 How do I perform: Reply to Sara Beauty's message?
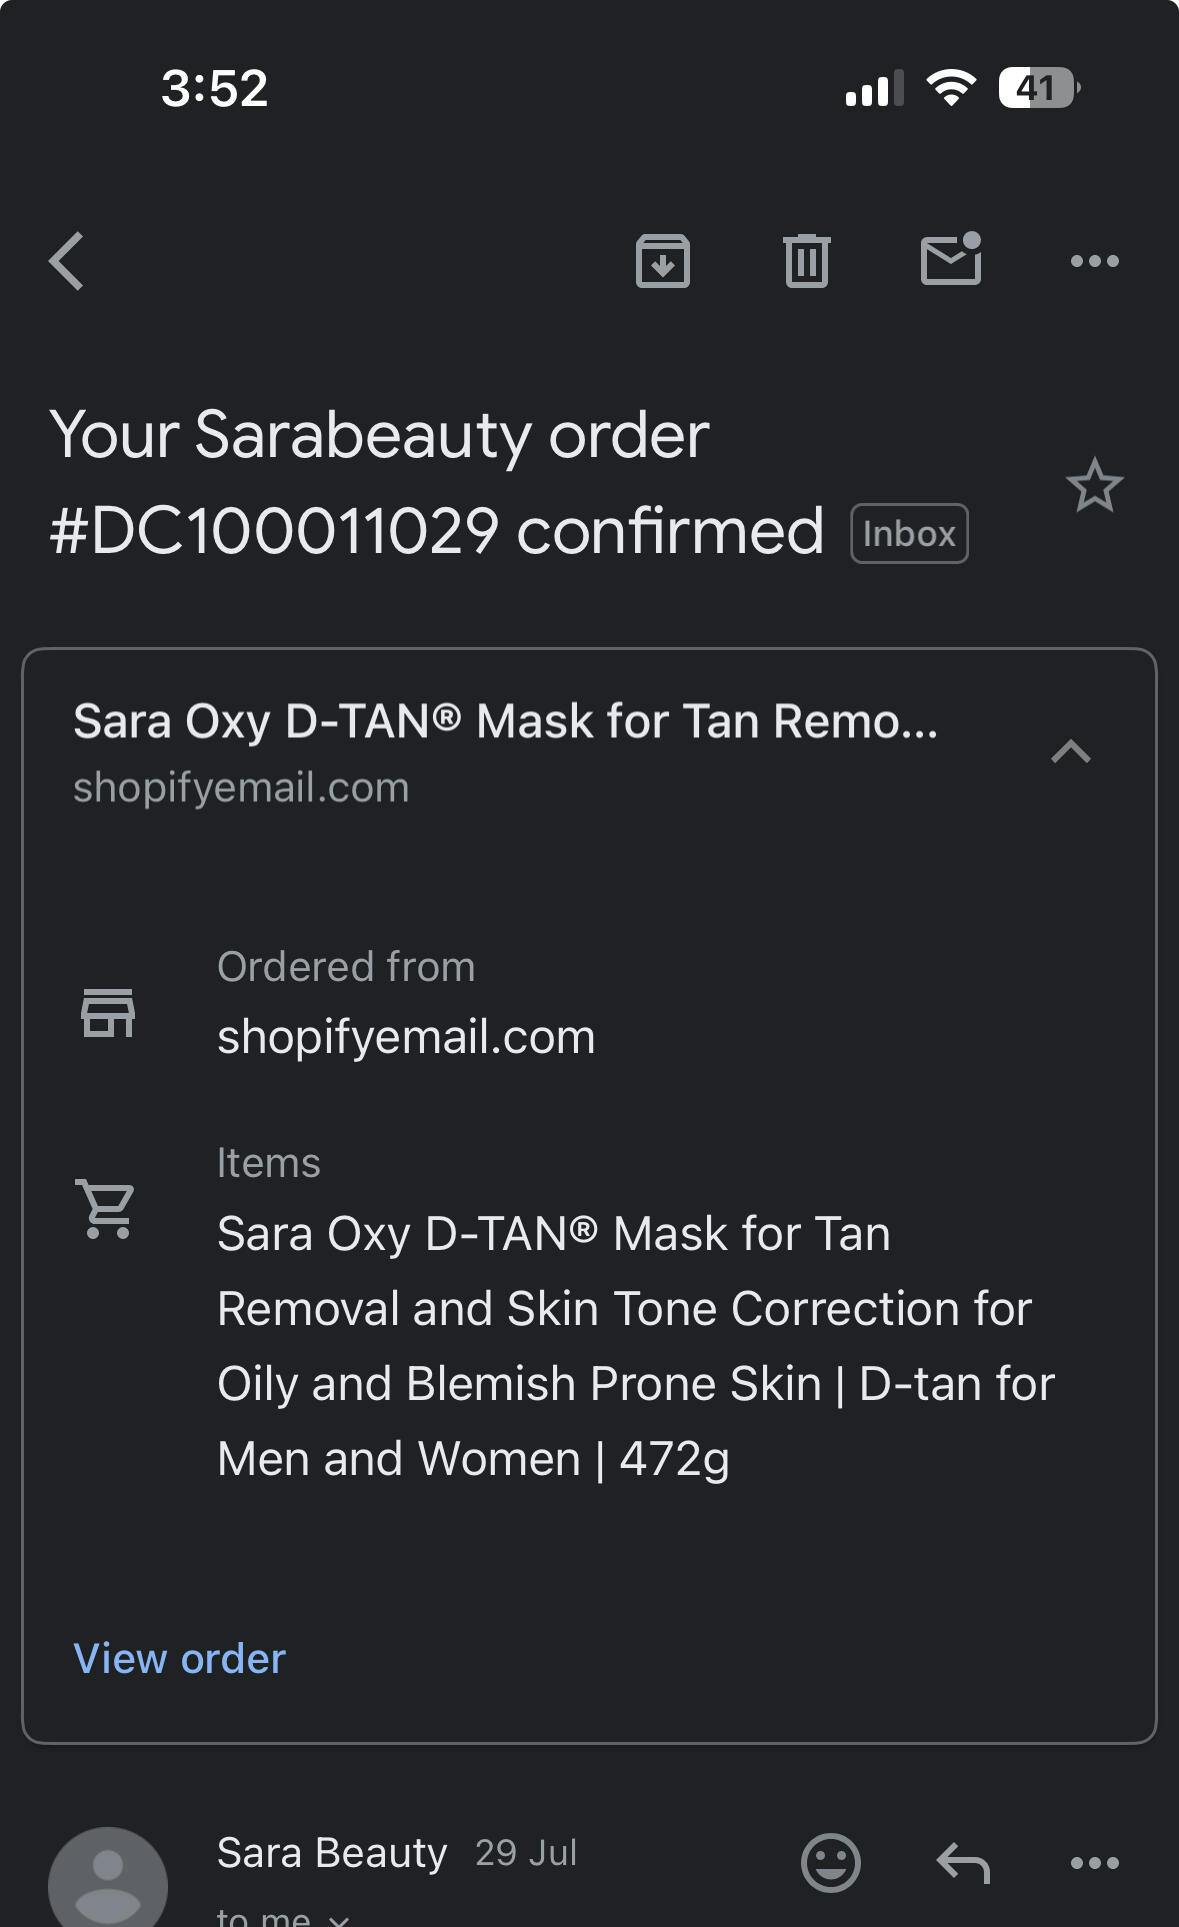tap(962, 1862)
